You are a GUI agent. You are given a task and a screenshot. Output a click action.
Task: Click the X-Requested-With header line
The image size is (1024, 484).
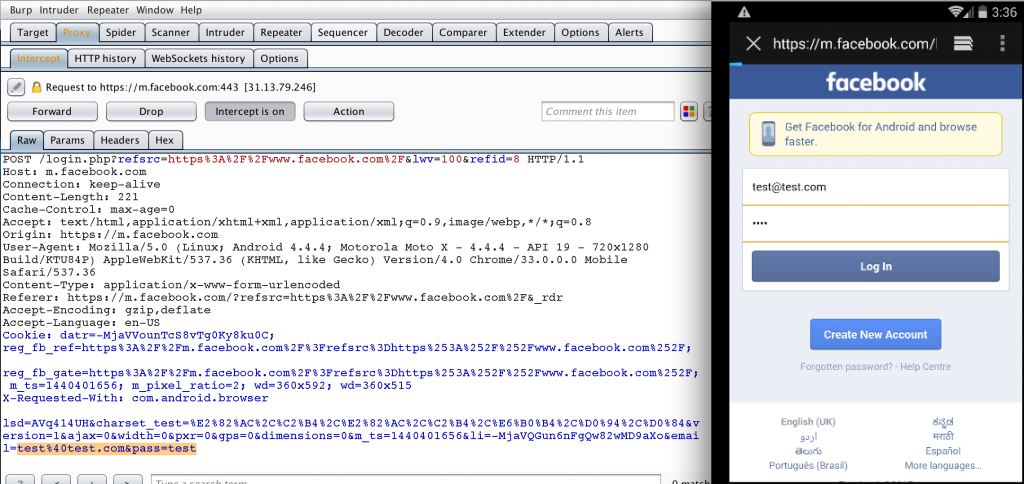click(x=135, y=398)
